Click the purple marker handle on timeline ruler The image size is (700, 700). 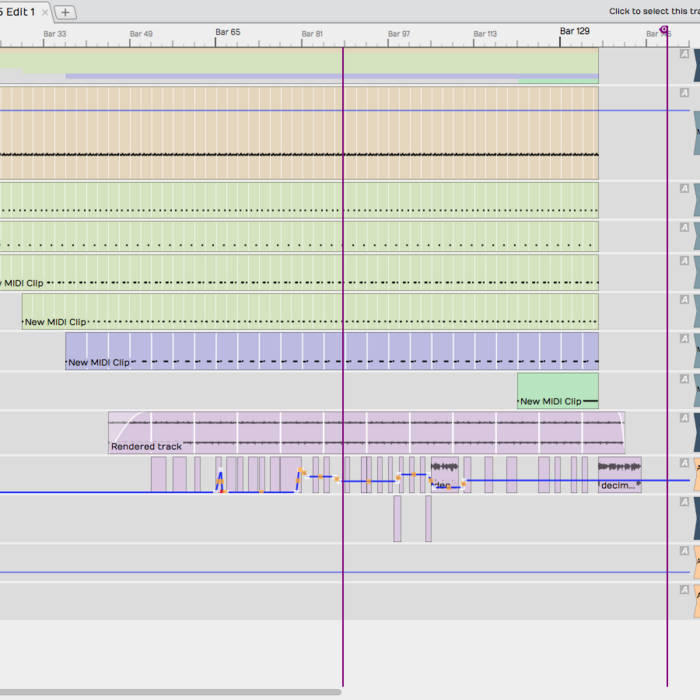pyautogui.click(x=664, y=31)
